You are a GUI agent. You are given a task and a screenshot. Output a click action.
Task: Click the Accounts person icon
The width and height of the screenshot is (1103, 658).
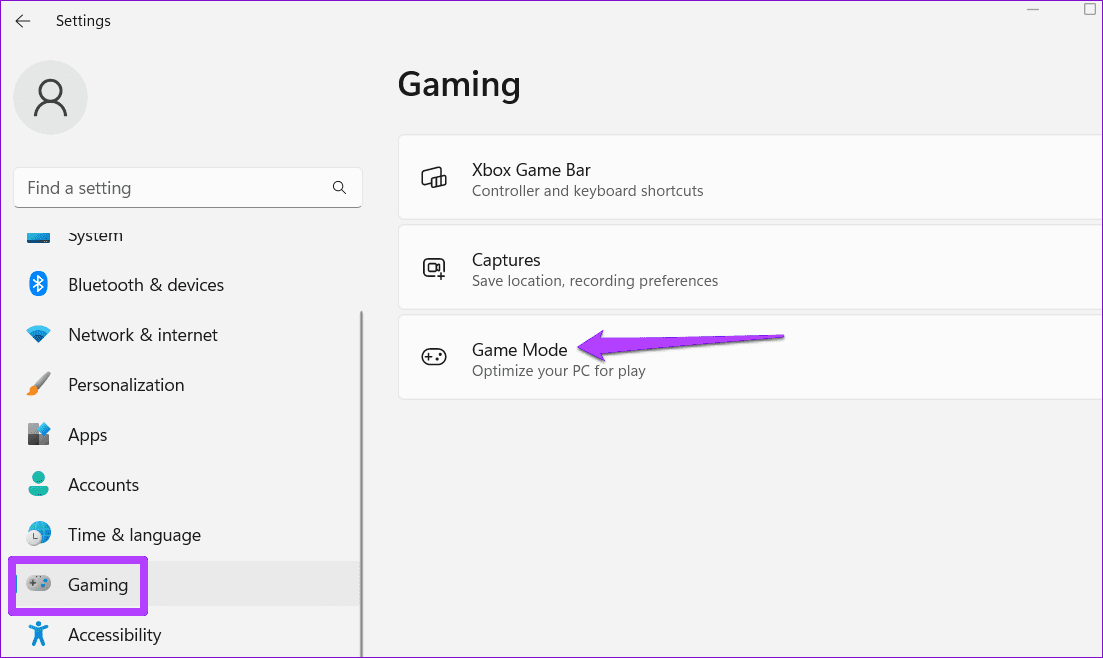coord(39,485)
